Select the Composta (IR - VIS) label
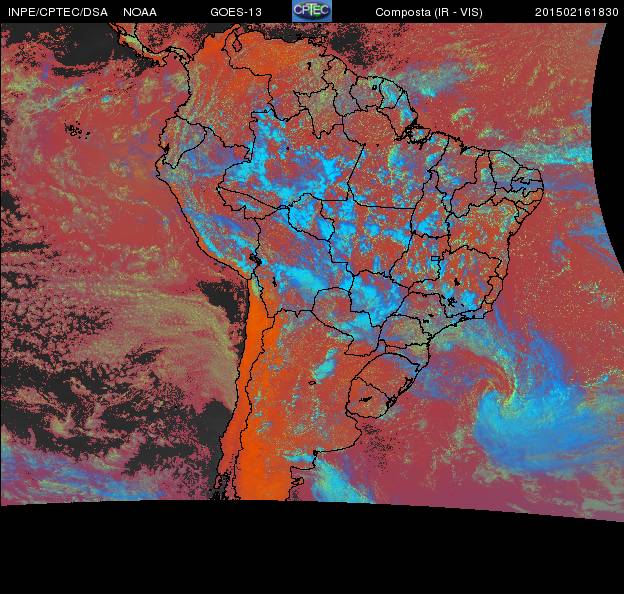The height and width of the screenshot is (594, 624). click(x=429, y=13)
